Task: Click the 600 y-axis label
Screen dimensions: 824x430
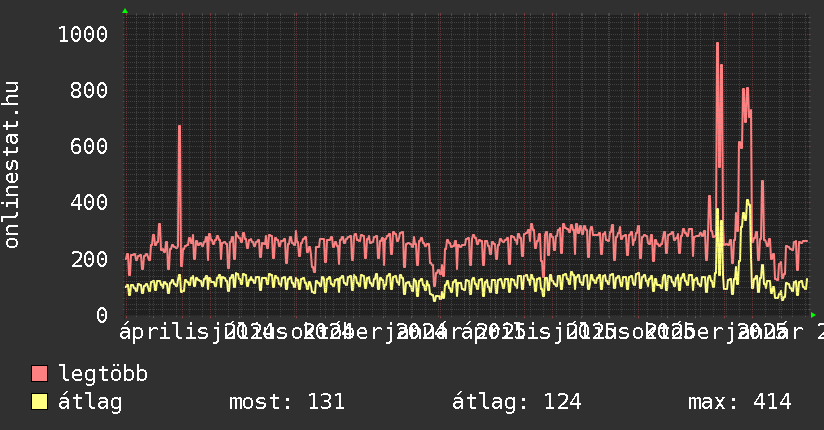Action: pyautogui.click(x=89, y=147)
